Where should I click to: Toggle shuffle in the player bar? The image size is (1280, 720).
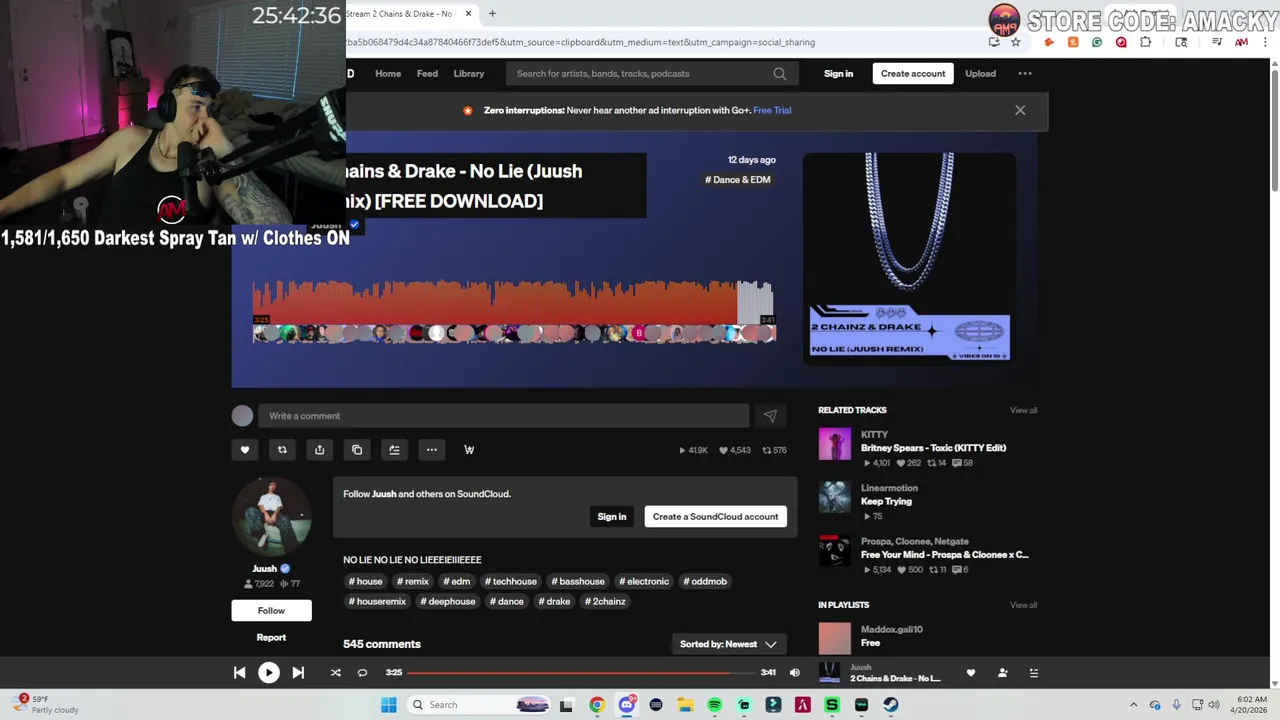tap(336, 673)
